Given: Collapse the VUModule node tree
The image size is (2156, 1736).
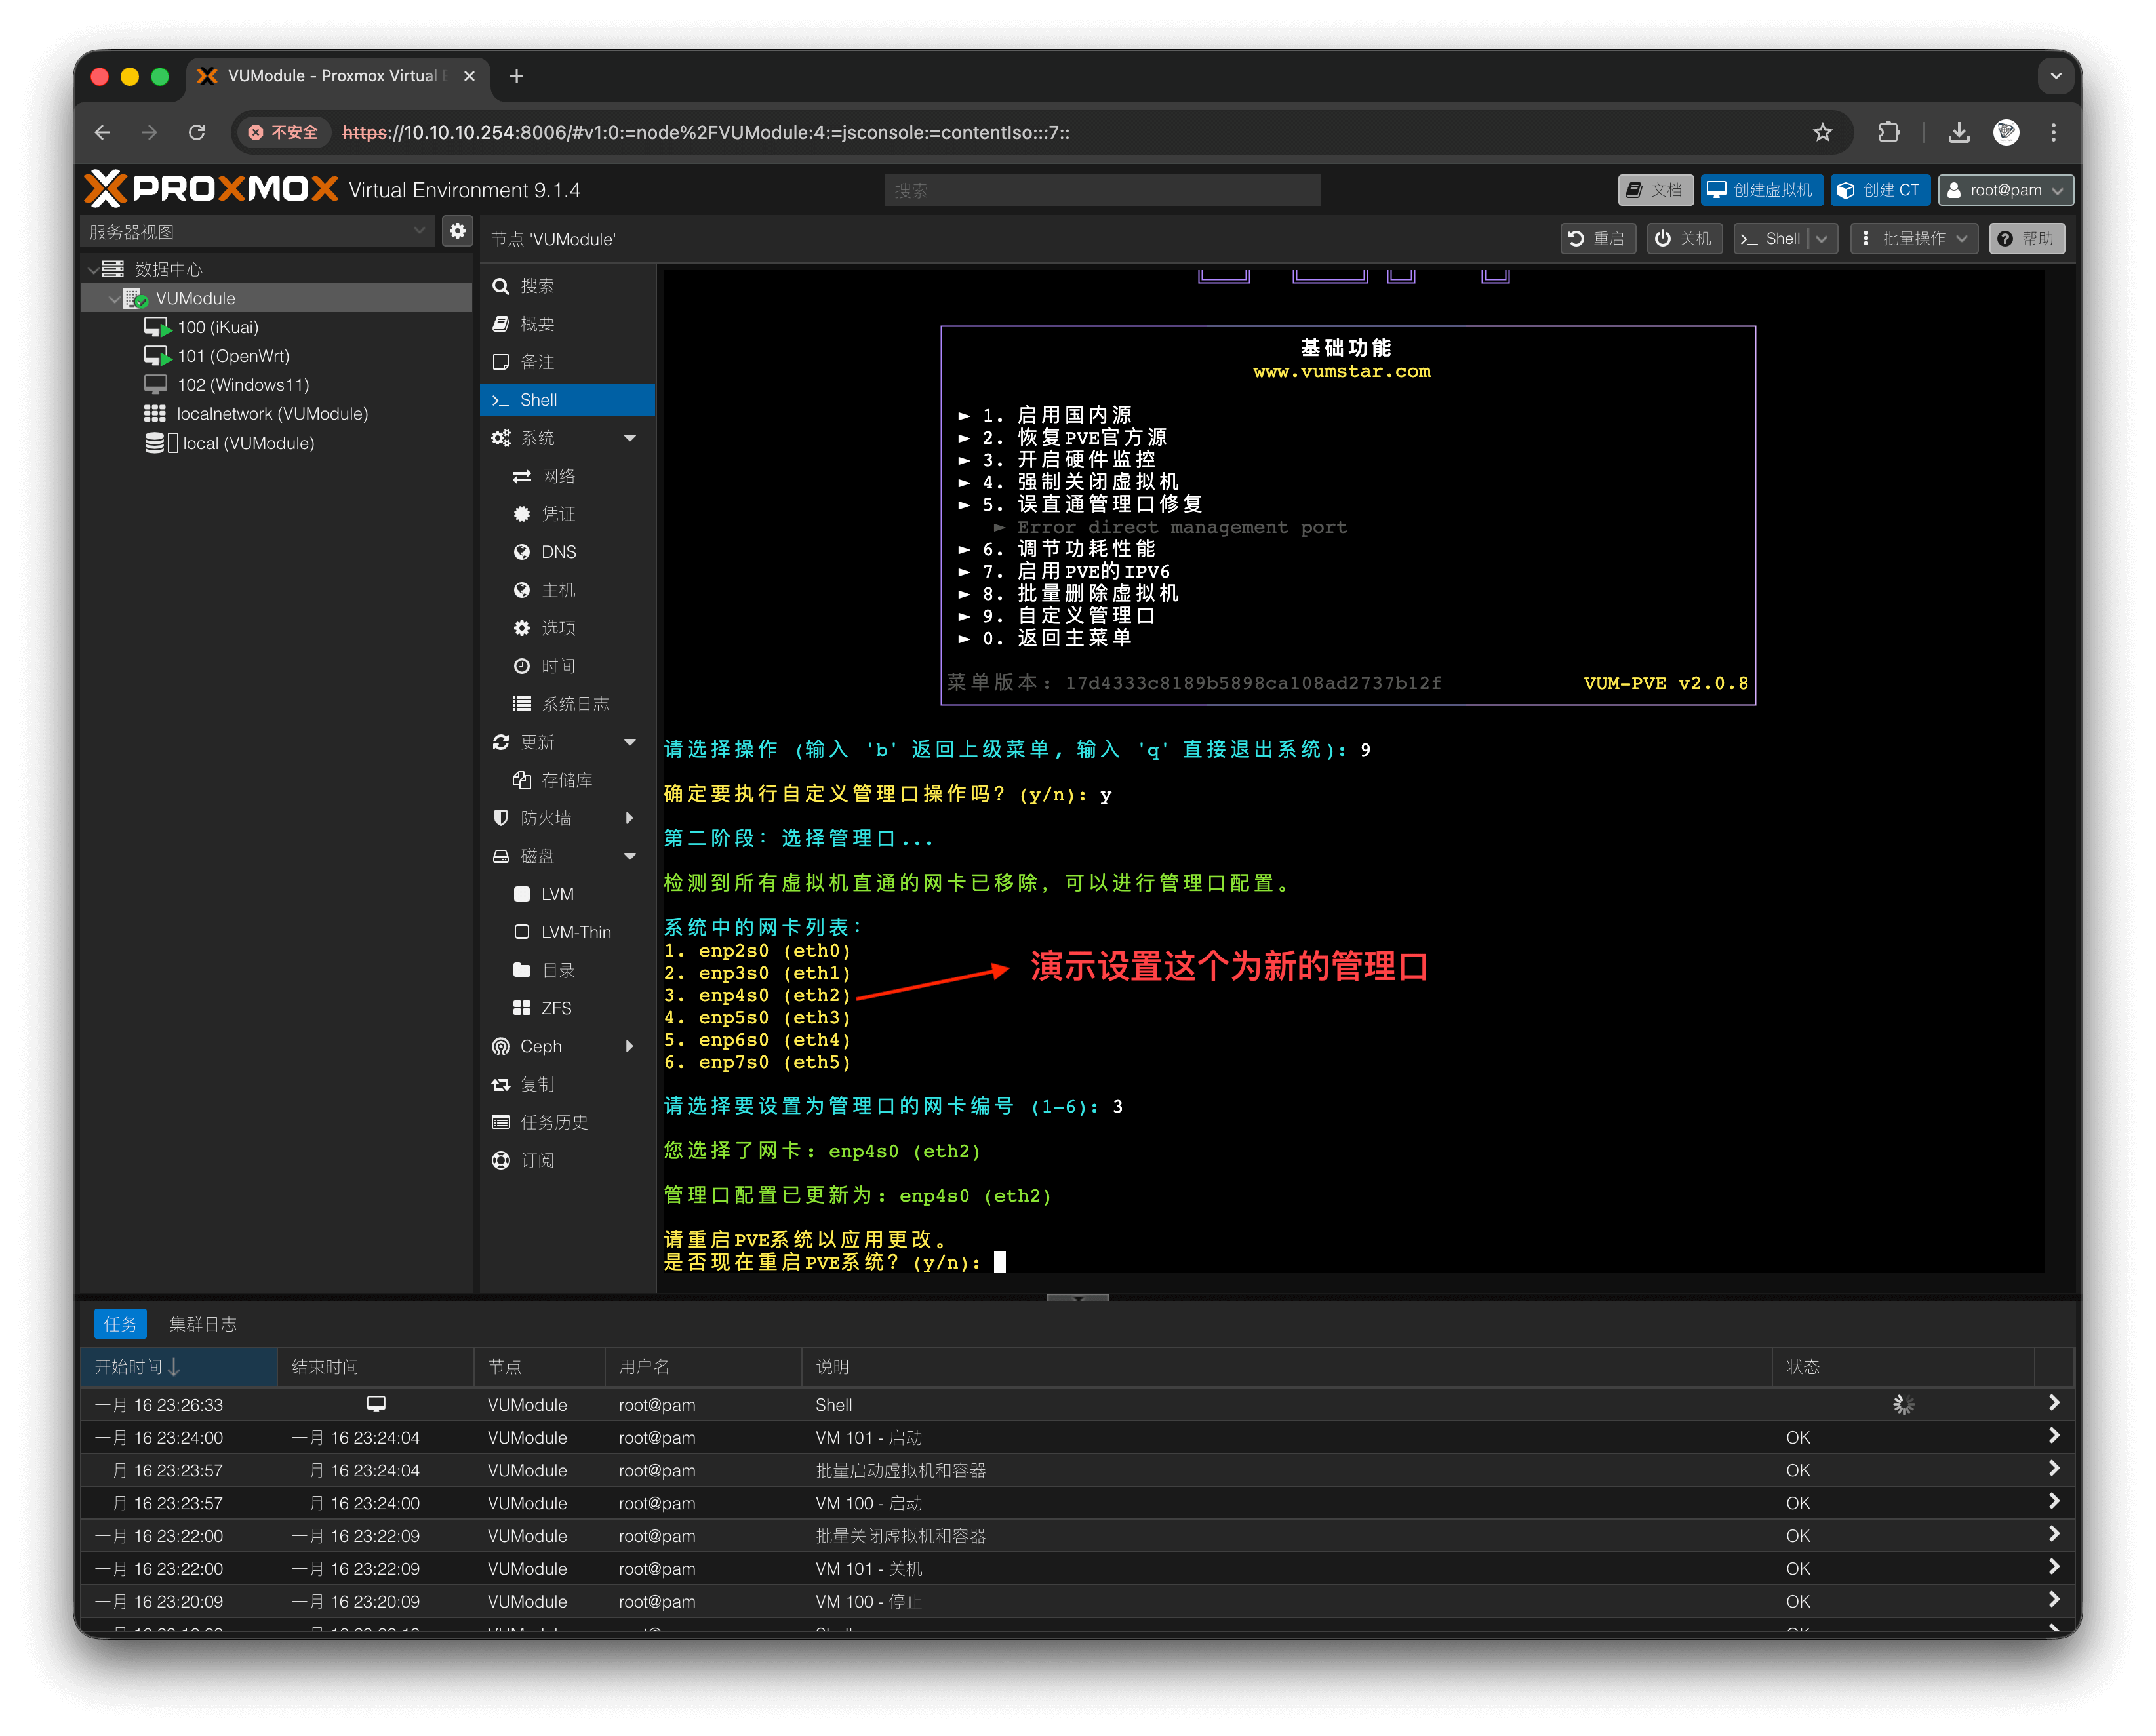Looking at the screenshot, I should click(x=114, y=298).
